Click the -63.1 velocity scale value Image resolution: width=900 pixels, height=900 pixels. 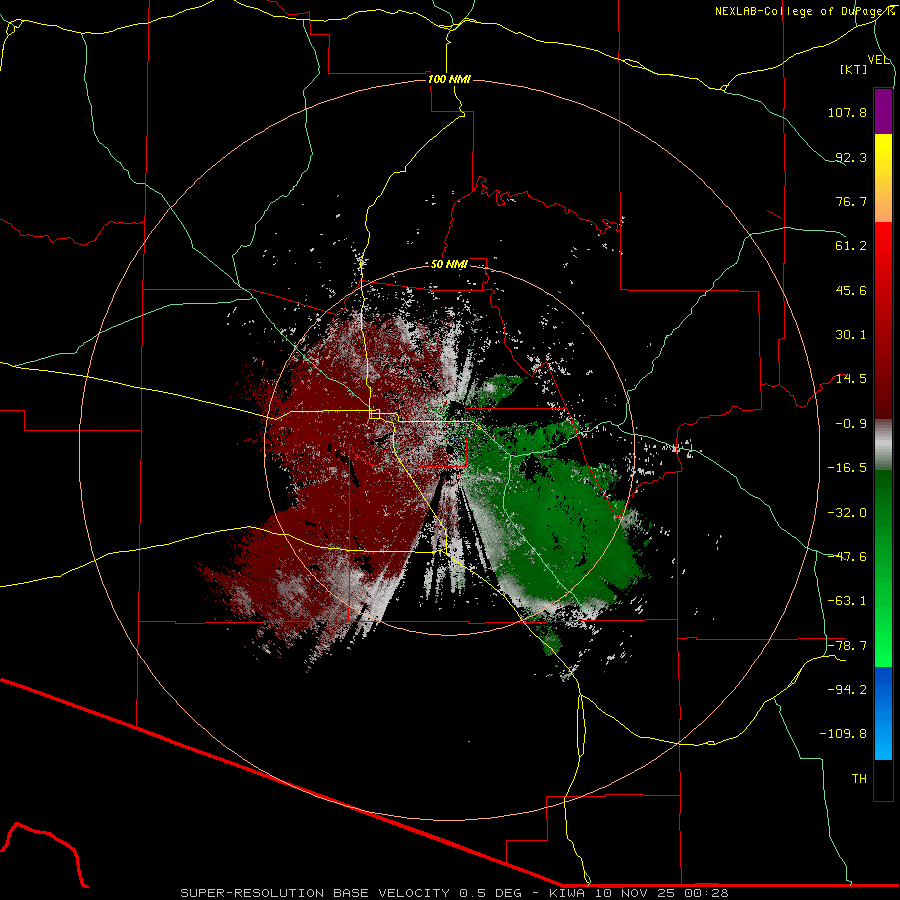(847, 601)
